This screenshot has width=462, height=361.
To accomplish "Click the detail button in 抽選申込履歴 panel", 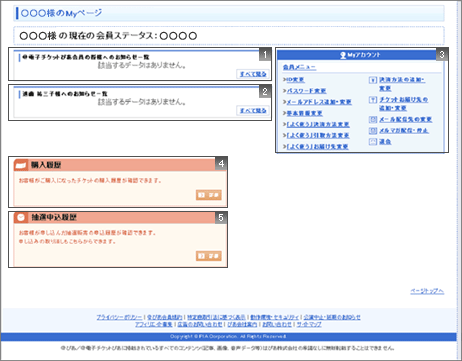I will click(x=209, y=256).
